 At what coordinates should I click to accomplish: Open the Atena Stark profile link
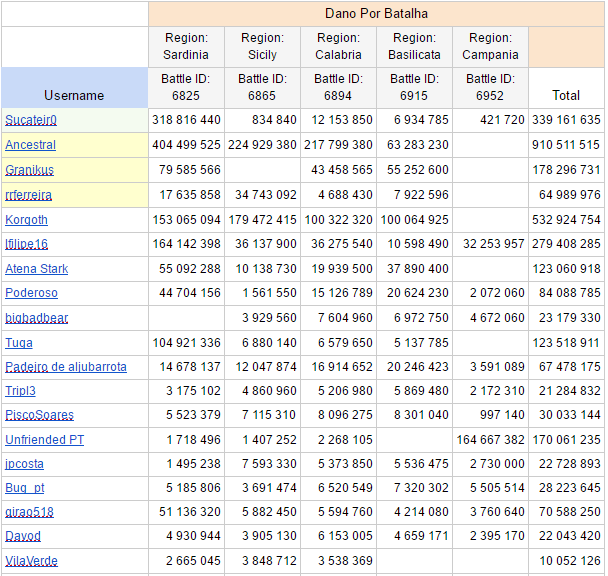36,269
